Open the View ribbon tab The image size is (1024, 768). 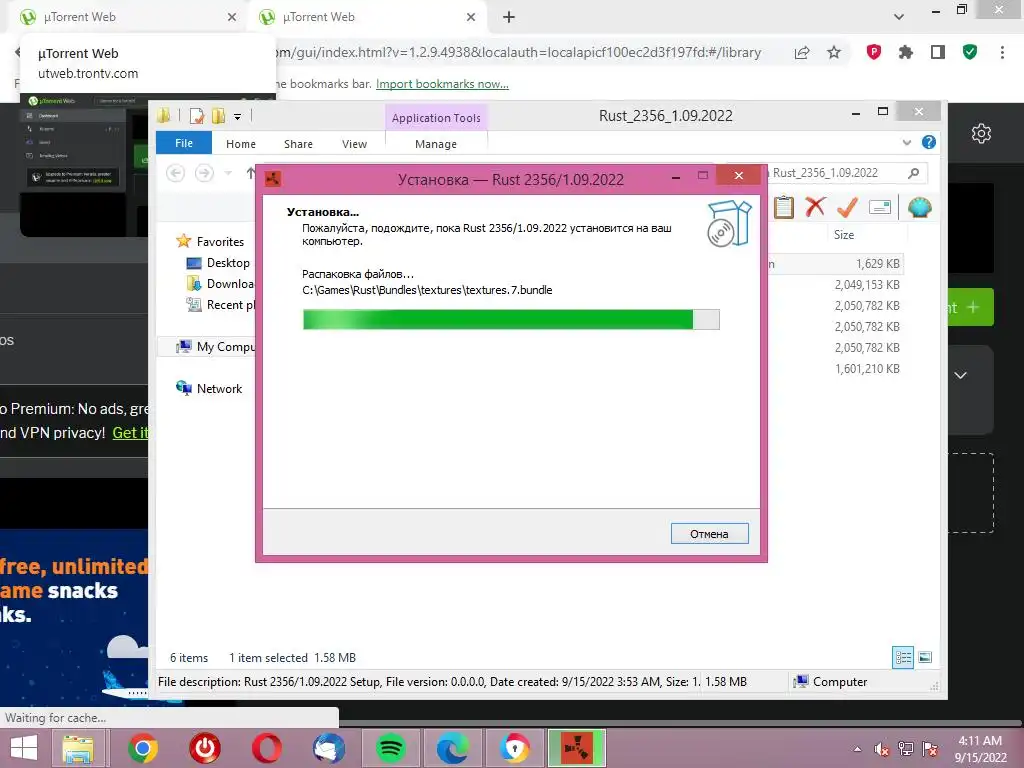[x=354, y=144]
